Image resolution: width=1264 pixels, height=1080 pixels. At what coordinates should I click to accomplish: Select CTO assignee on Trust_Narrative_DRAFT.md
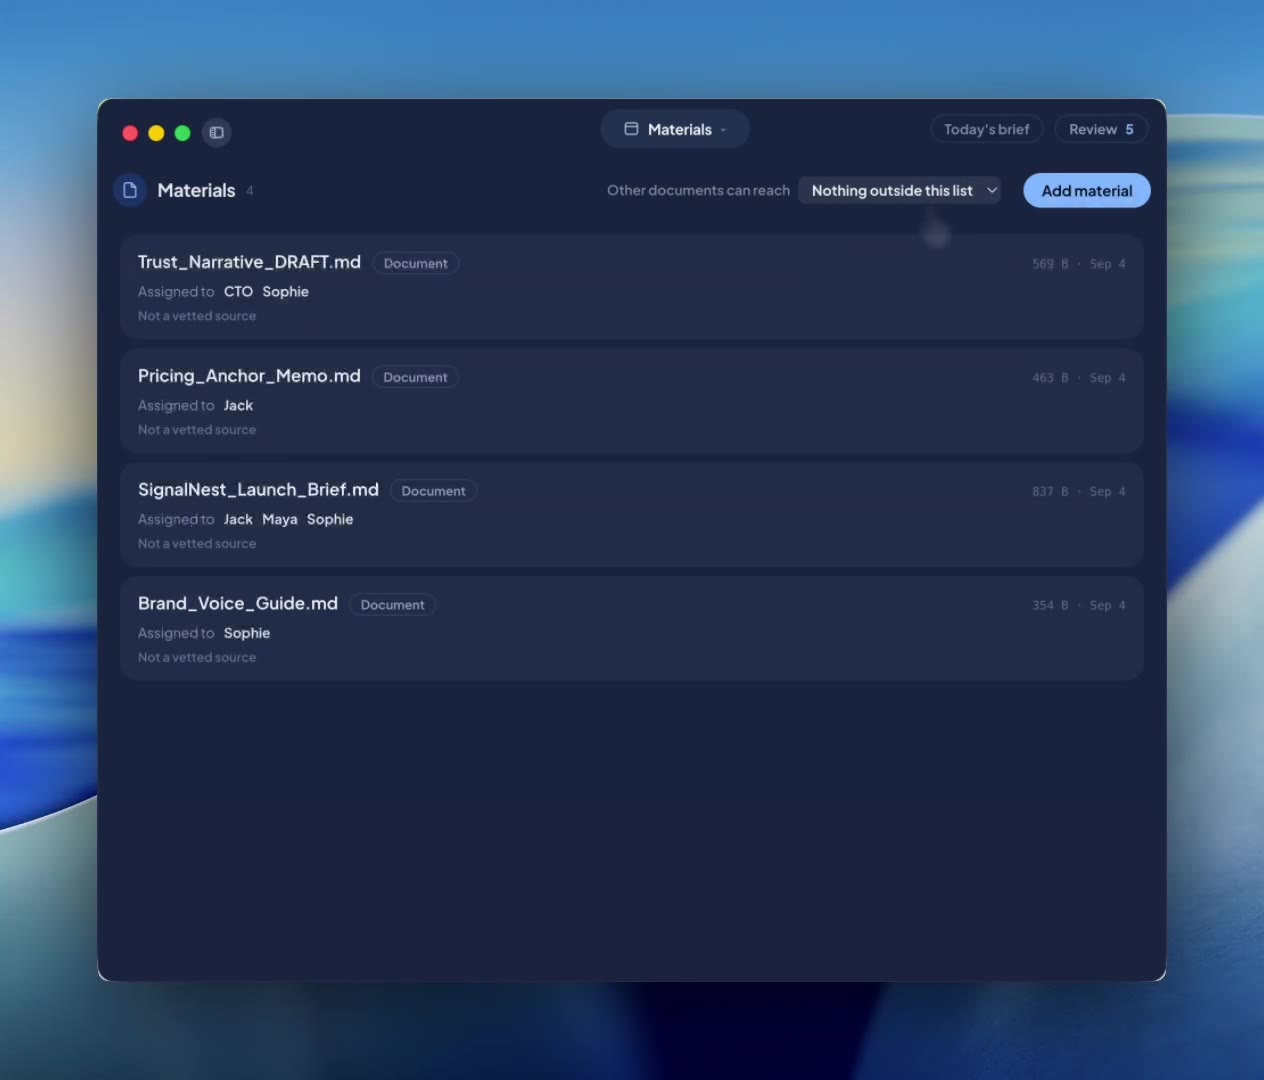238,292
